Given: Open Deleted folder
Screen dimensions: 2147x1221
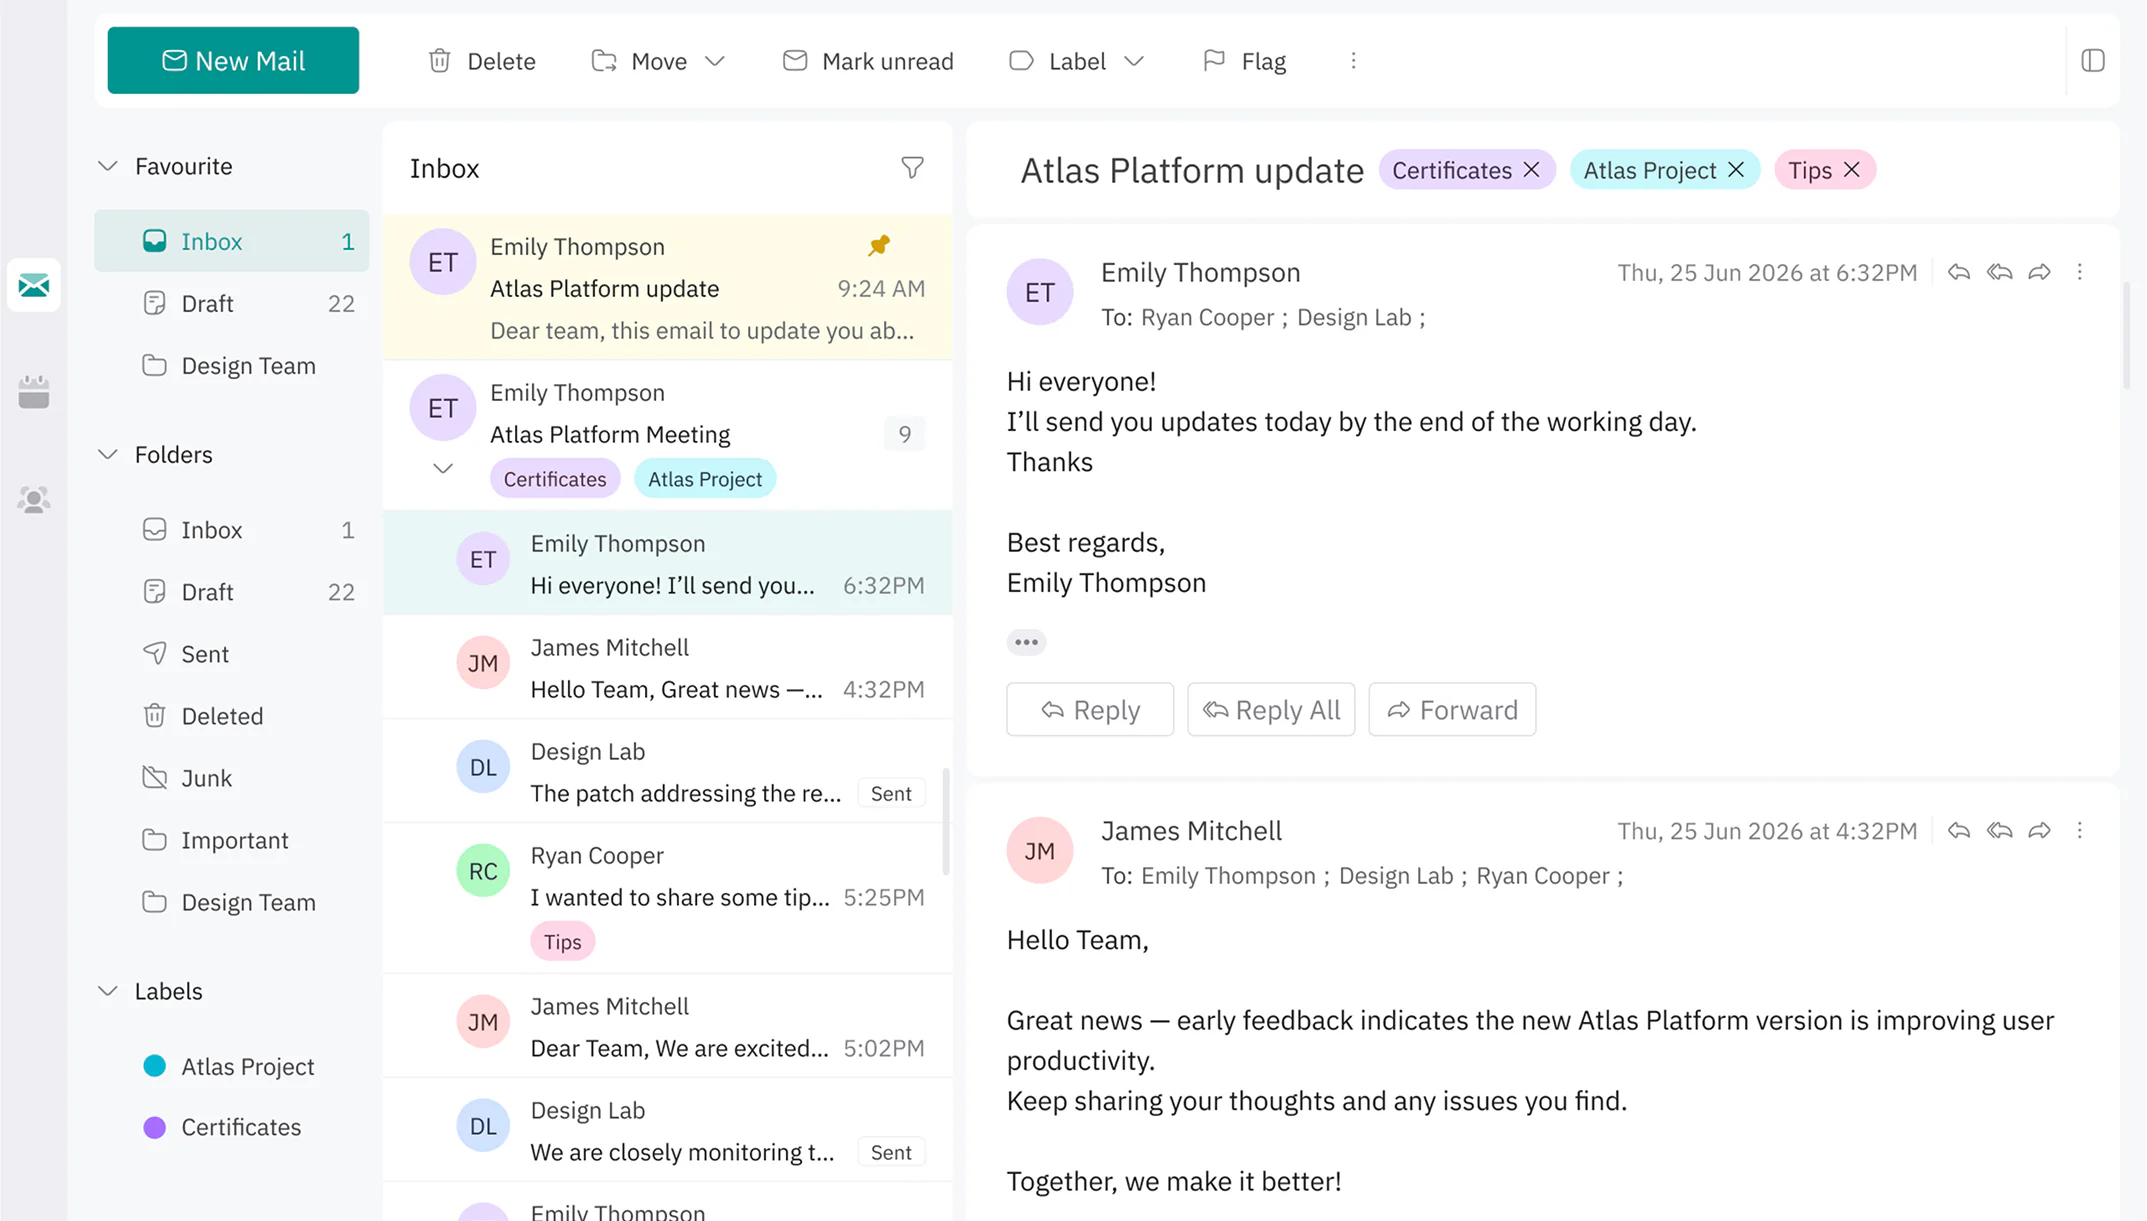Looking at the screenshot, I should click(232, 716).
